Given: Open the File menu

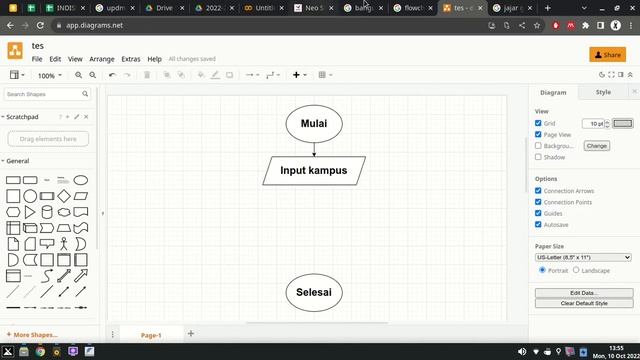Looking at the screenshot, I should [x=37, y=59].
